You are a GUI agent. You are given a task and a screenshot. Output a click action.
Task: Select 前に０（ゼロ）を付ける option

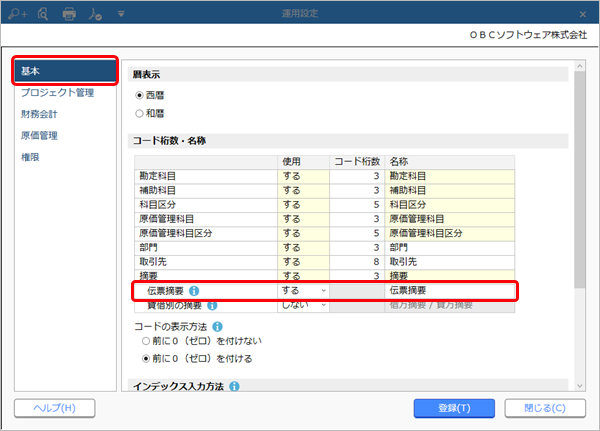coord(146,359)
